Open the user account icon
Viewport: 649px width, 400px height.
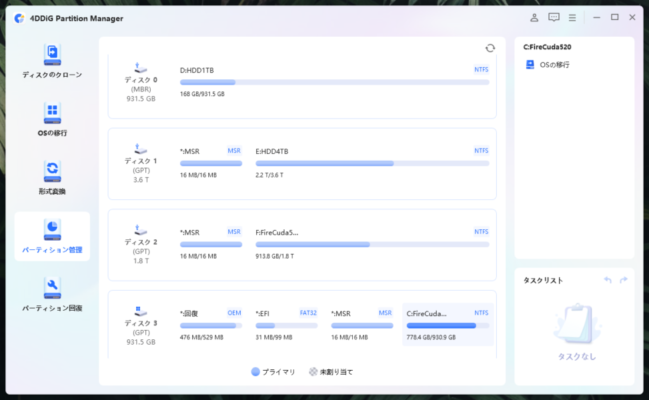tap(534, 17)
